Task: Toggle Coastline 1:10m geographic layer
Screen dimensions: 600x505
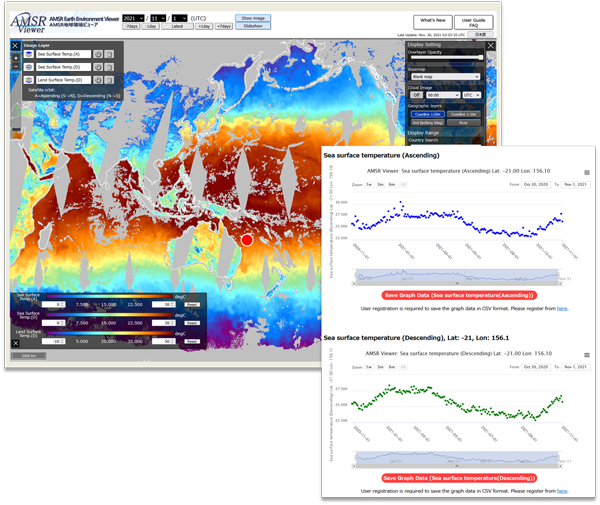Action: click(x=463, y=114)
